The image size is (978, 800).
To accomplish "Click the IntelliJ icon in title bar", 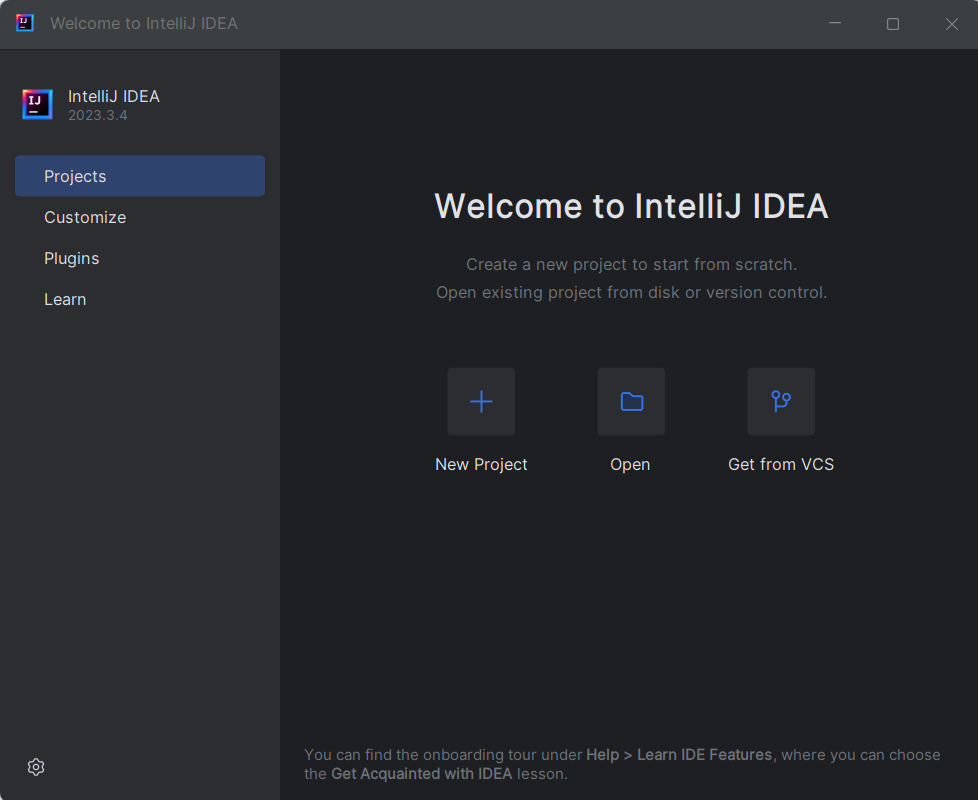I will [25, 23].
